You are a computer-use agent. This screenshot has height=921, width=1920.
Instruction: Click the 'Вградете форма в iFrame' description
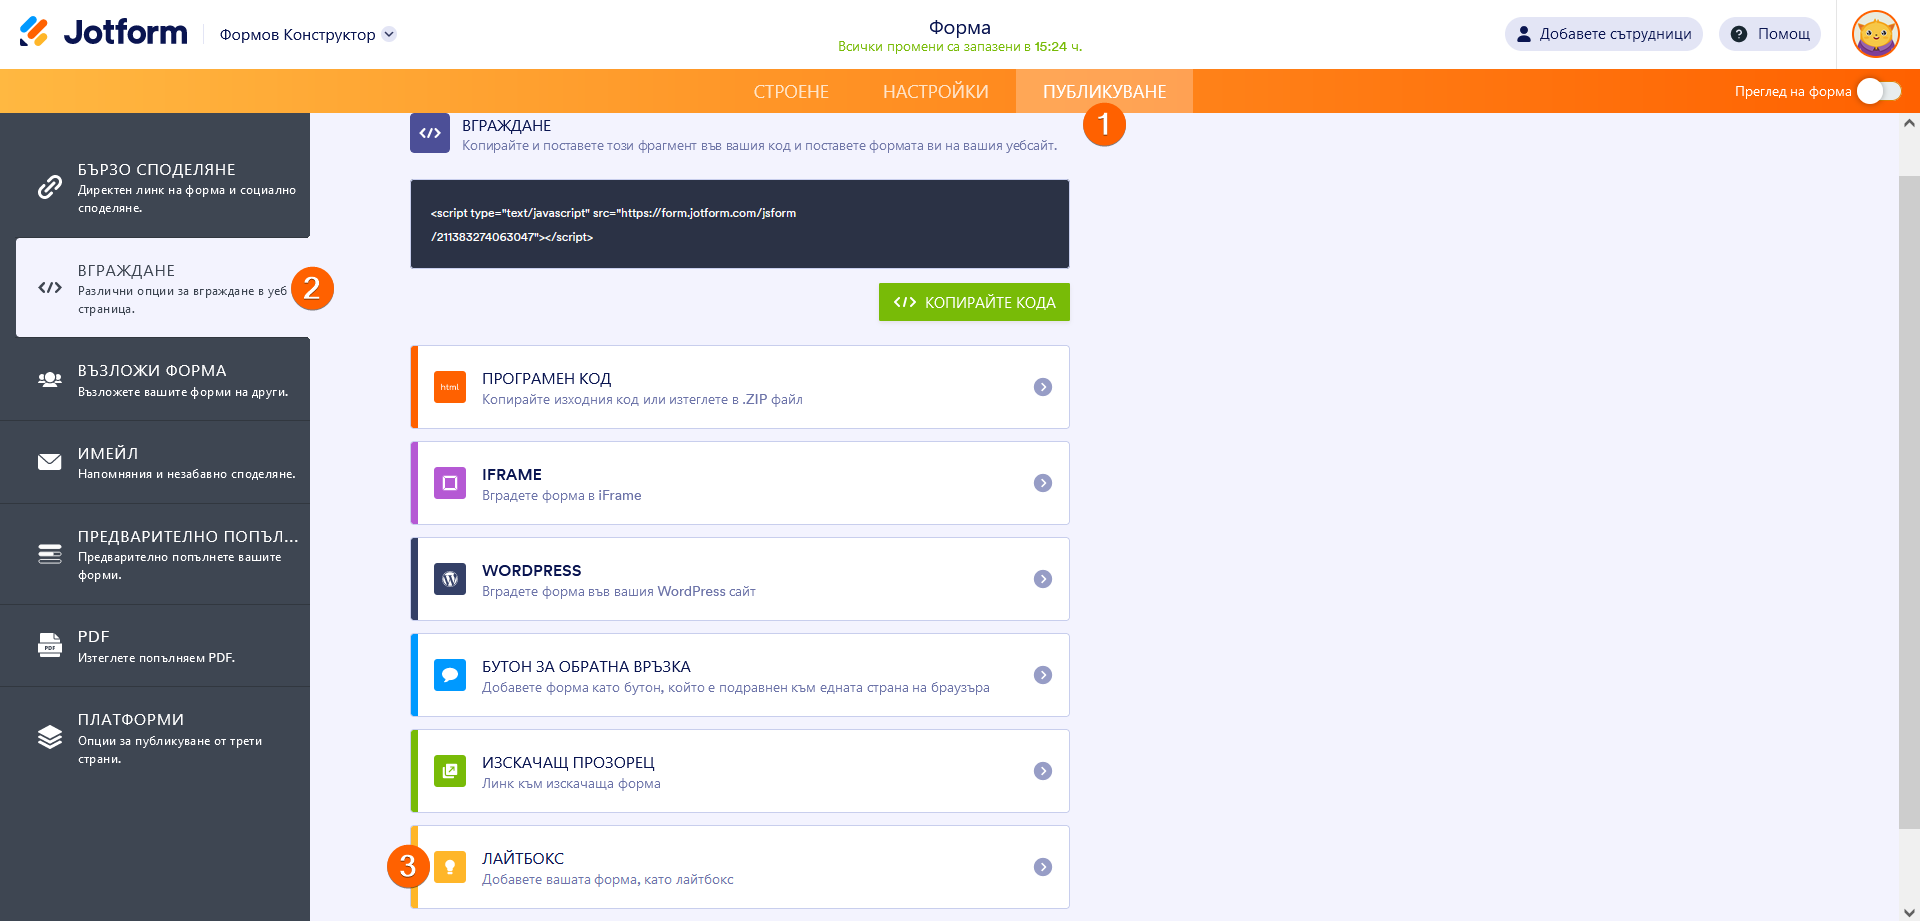(562, 495)
